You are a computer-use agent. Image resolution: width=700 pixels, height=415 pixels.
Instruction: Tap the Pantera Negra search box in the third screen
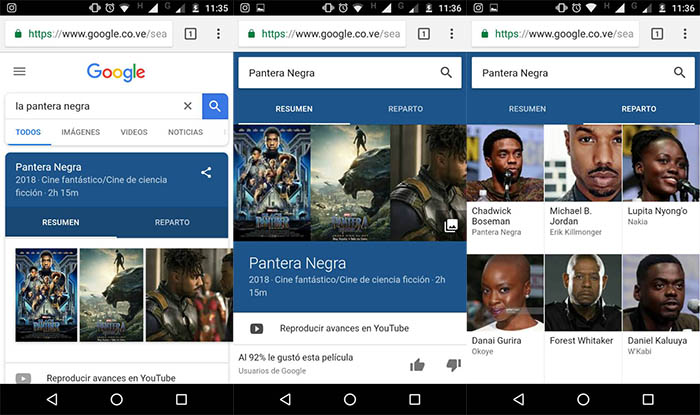583,73
